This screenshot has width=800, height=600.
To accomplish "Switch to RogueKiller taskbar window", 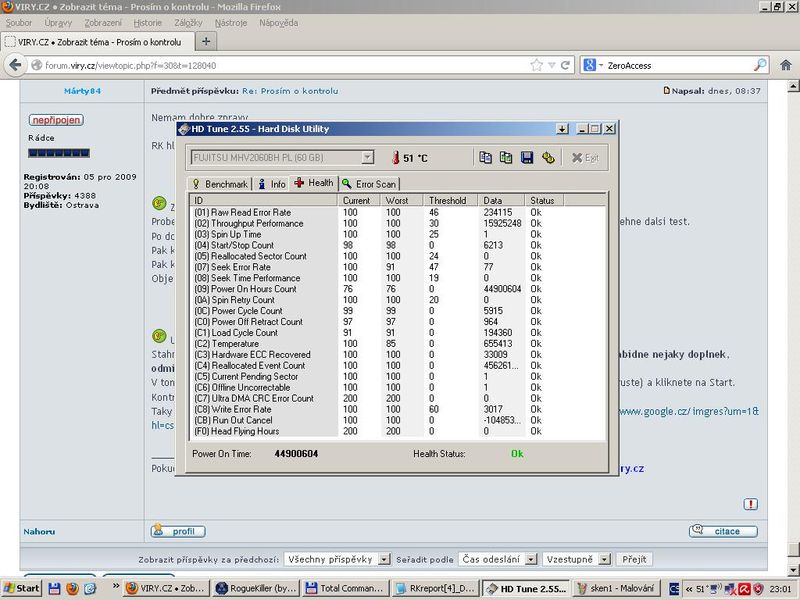I will 256,588.
